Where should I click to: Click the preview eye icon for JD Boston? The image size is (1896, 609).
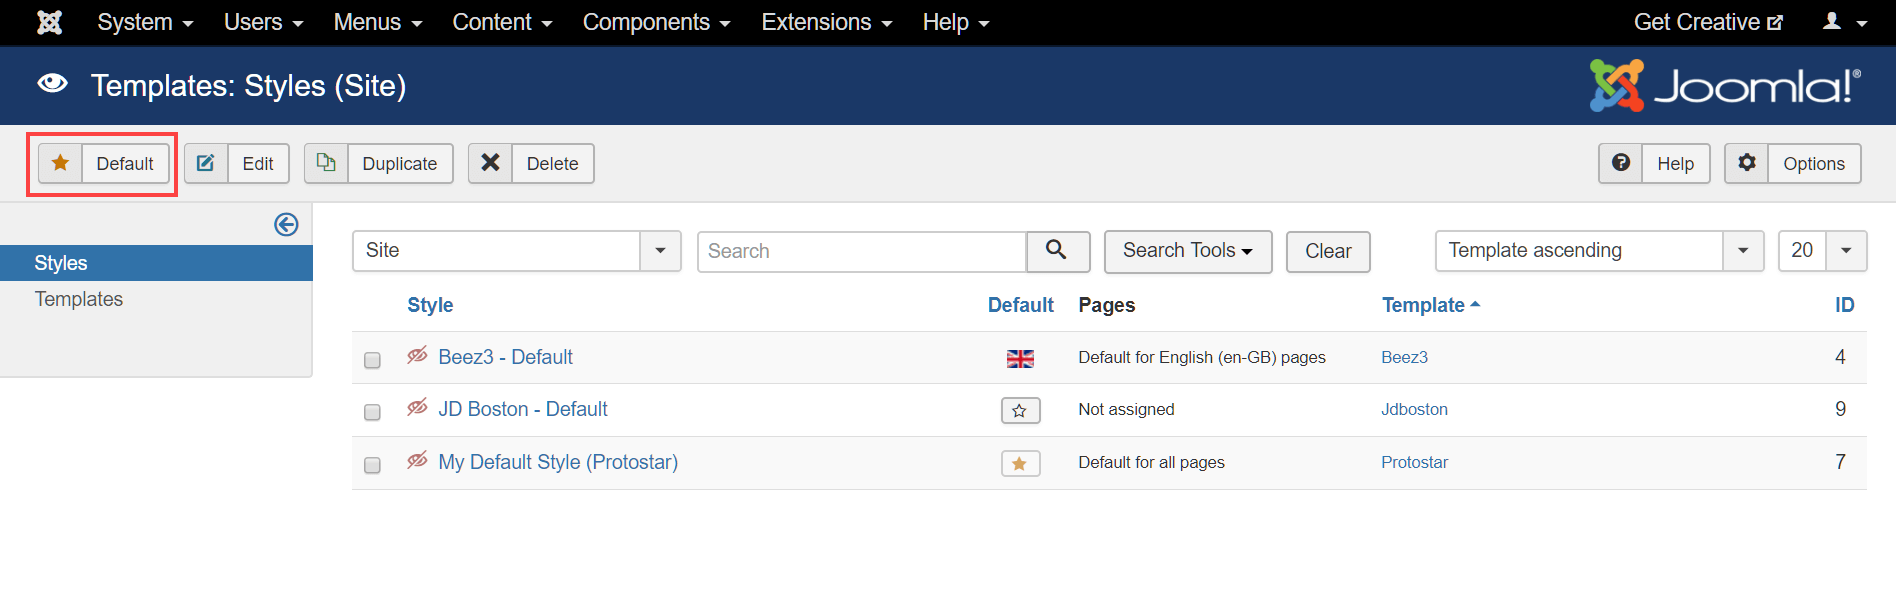point(417,408)
